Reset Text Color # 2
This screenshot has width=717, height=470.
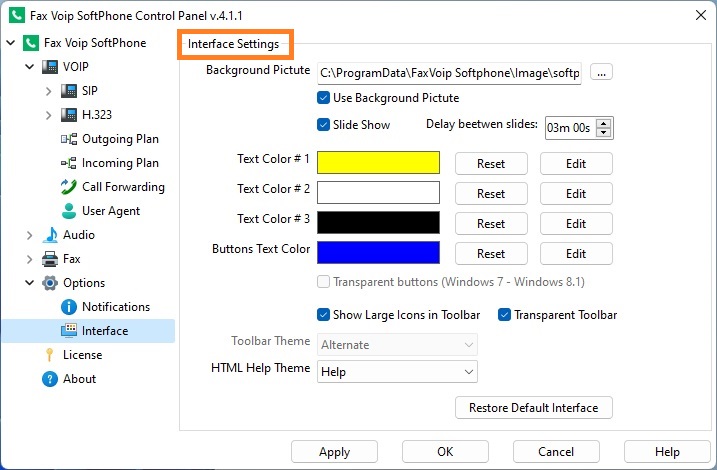point(491,193)
